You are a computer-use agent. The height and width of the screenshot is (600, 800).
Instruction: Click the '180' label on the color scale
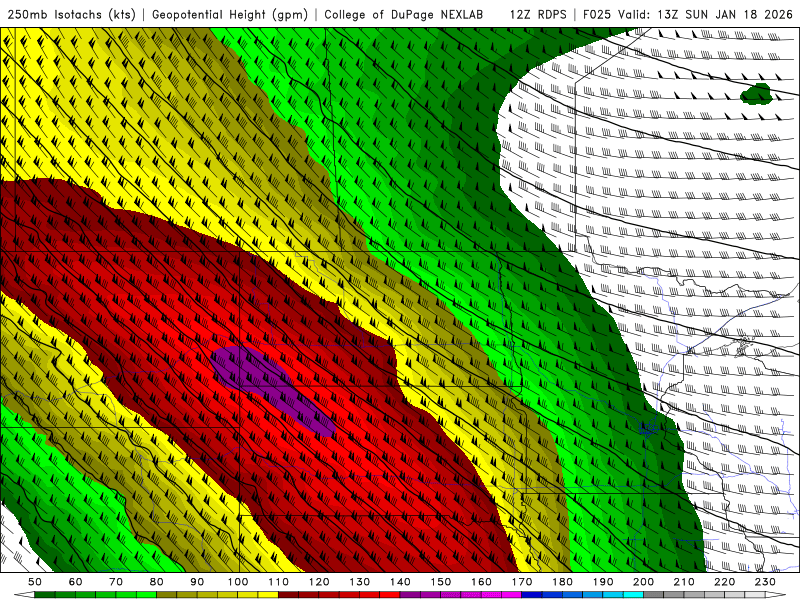coord(562,582)
